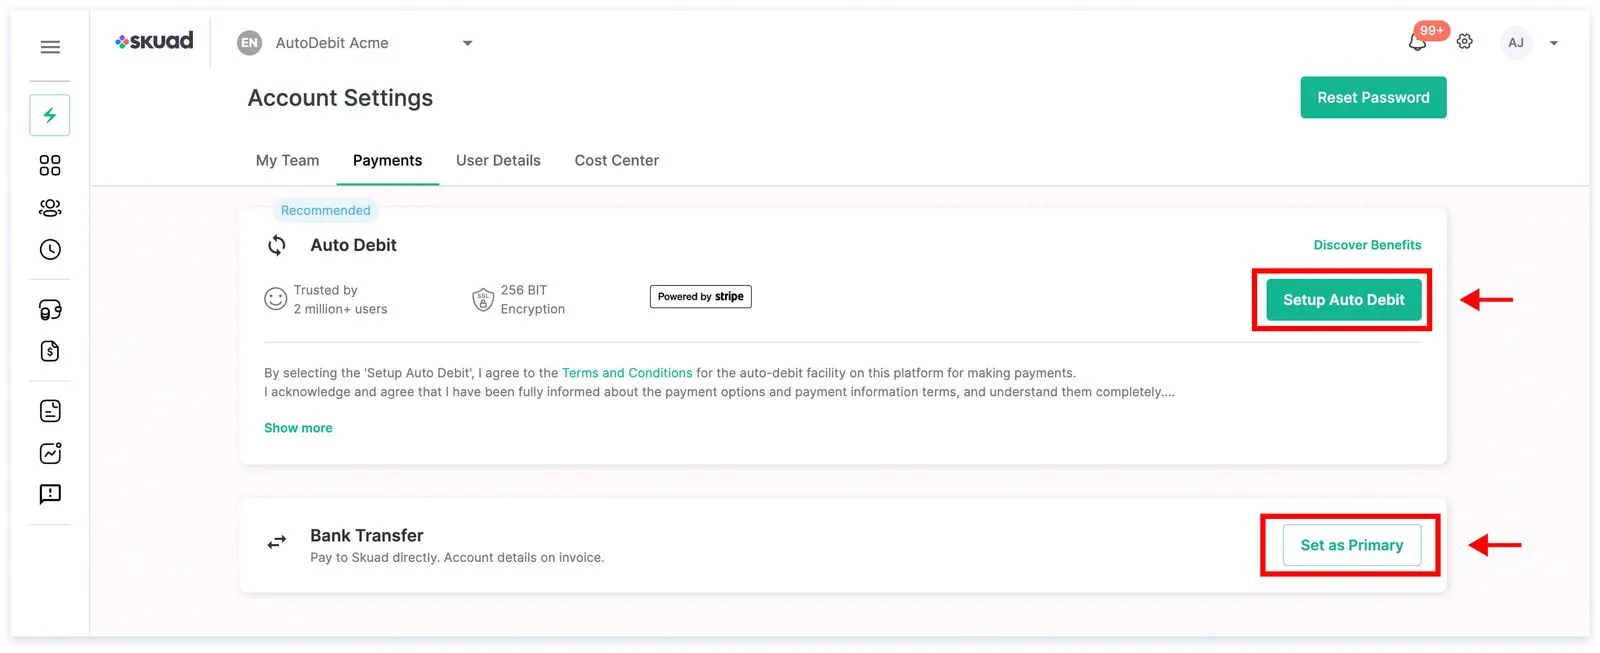The height and width of the screenshot is (653, 1600).
Task: Click the masks-style sidebar icon
Action: (x=50, y=310)
